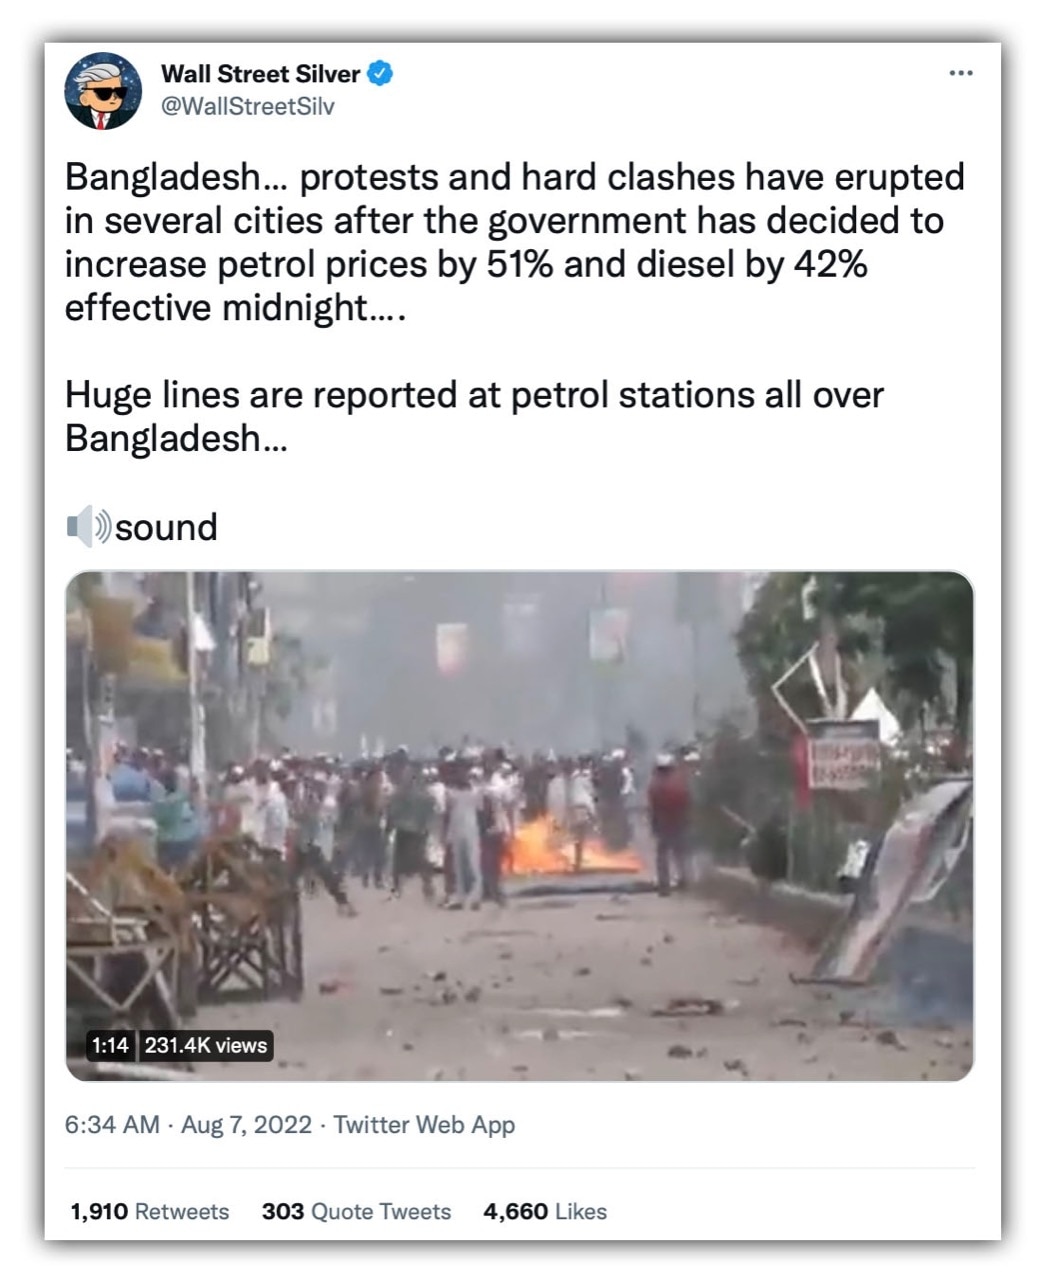Screen dimensions: 1040x1280
Task: View the 303 Quote Tweets list
Action: click(356, 1211)
